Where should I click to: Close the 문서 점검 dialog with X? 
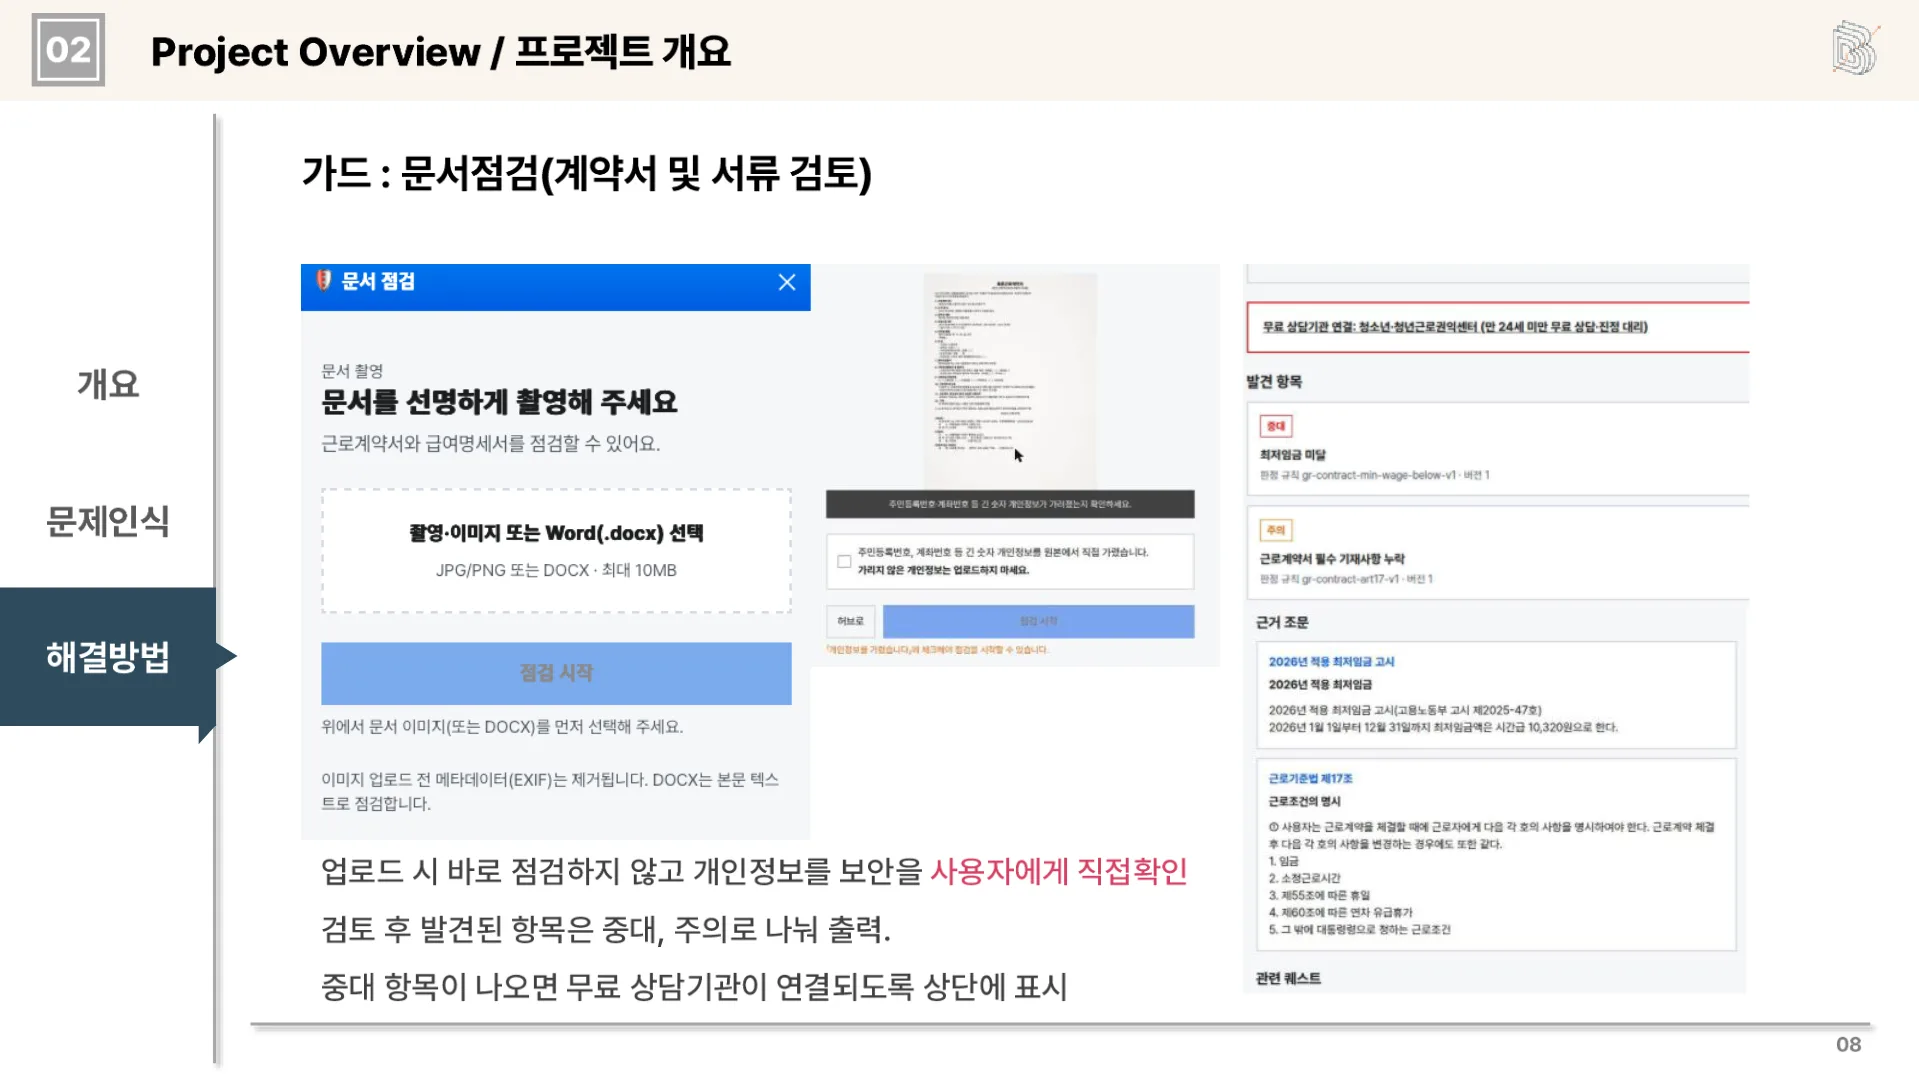787,282
